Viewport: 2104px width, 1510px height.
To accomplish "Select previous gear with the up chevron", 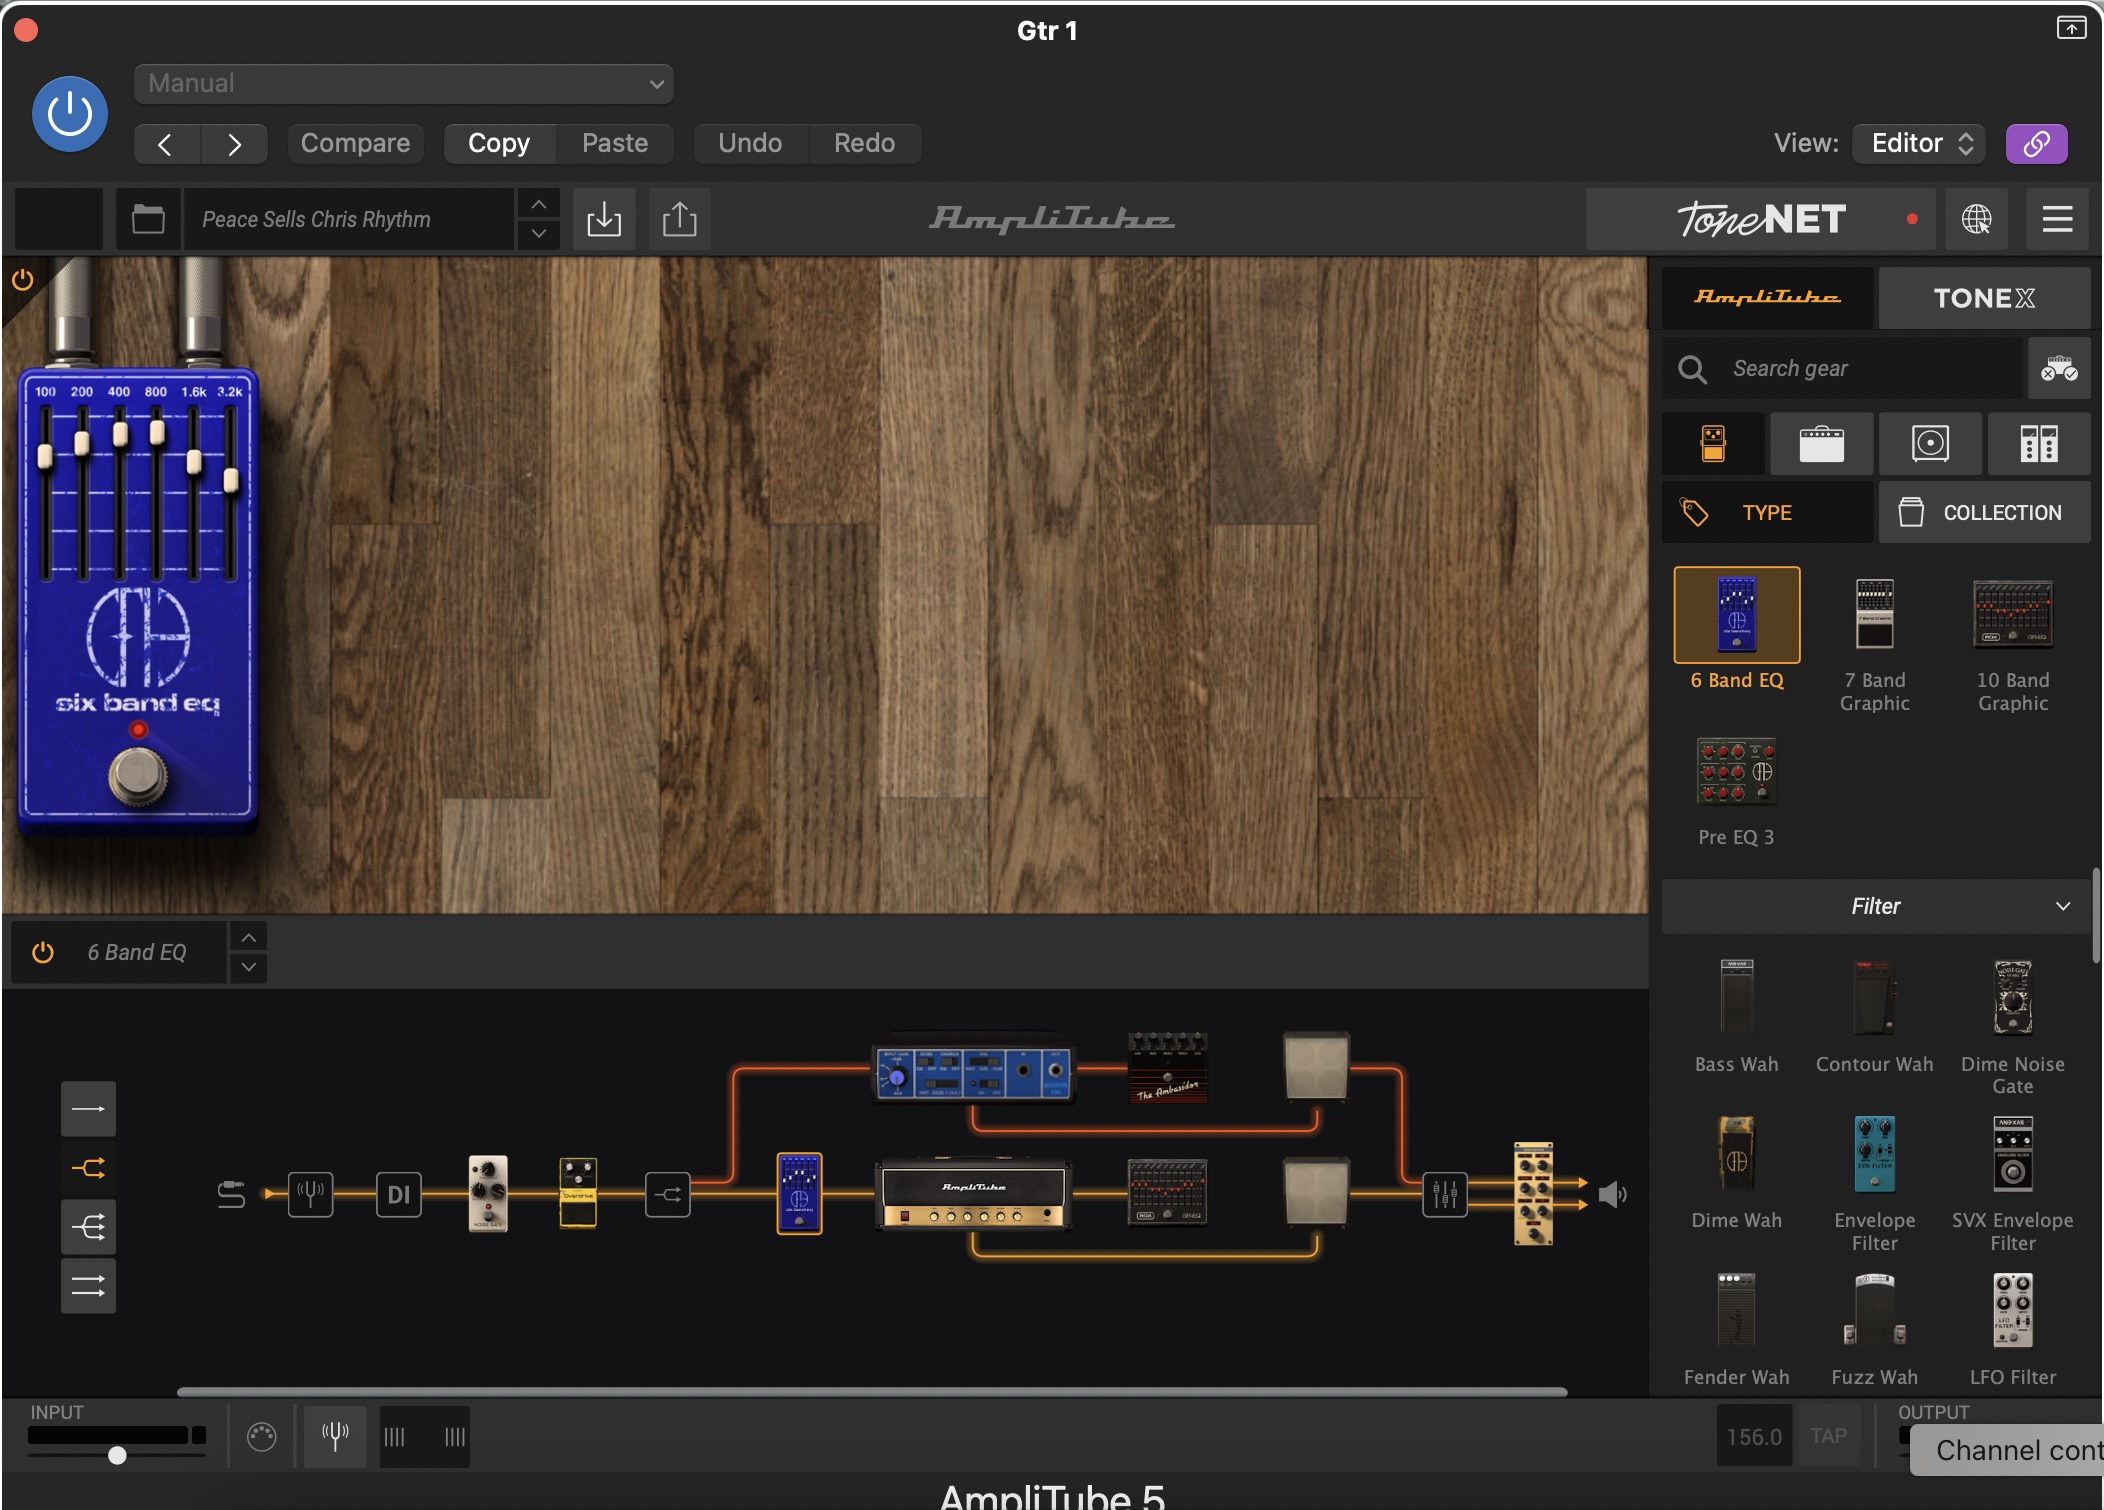I will tap(249, 937).
